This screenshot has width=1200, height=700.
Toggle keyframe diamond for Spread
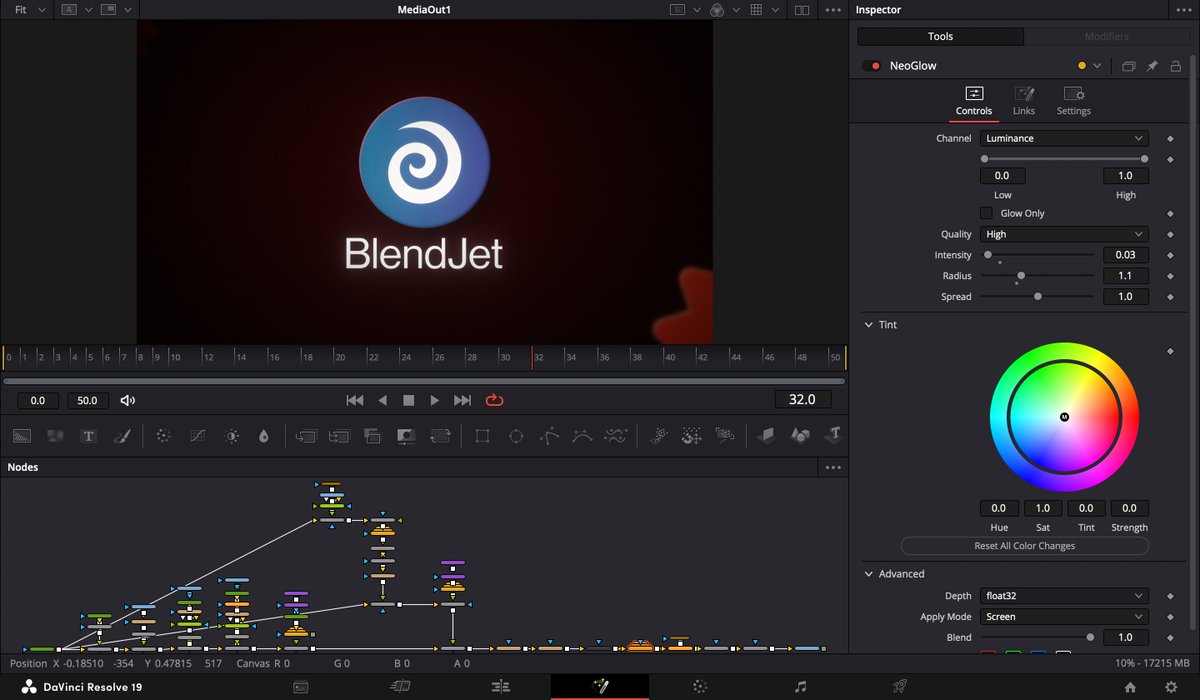[x=1170, y=296]
